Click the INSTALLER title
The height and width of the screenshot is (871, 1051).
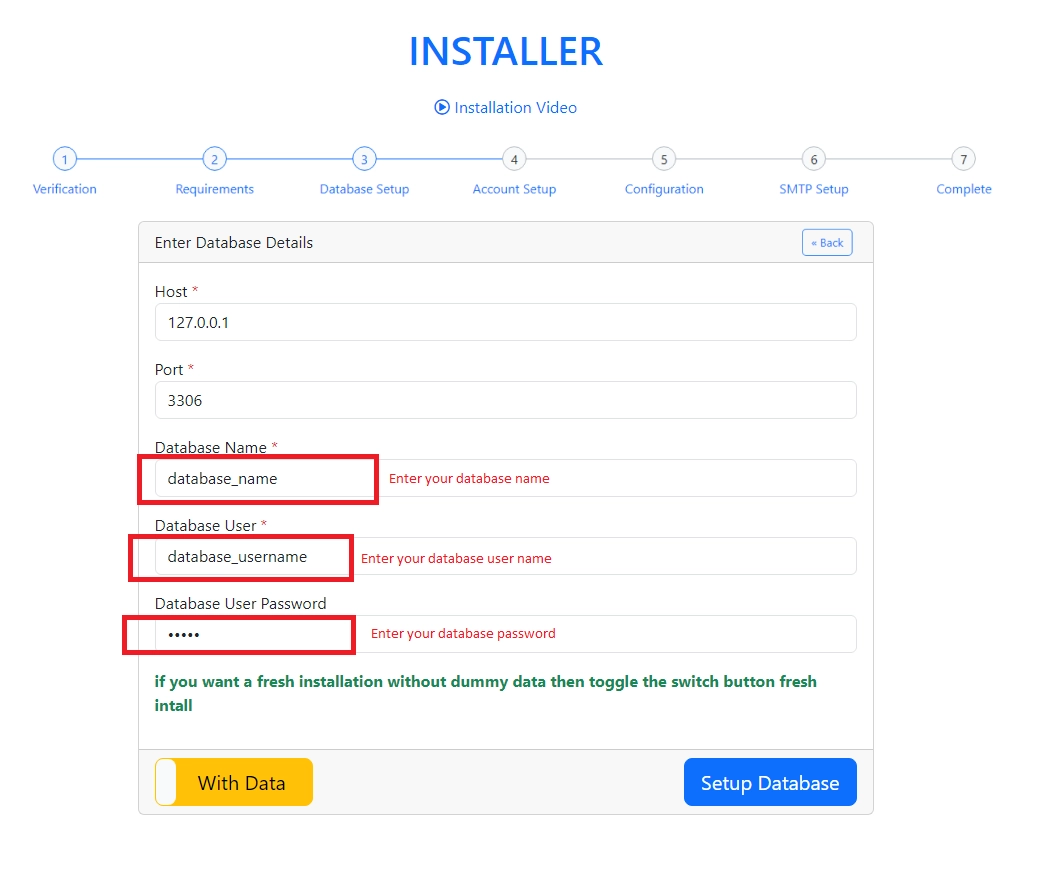pos(506,52)
